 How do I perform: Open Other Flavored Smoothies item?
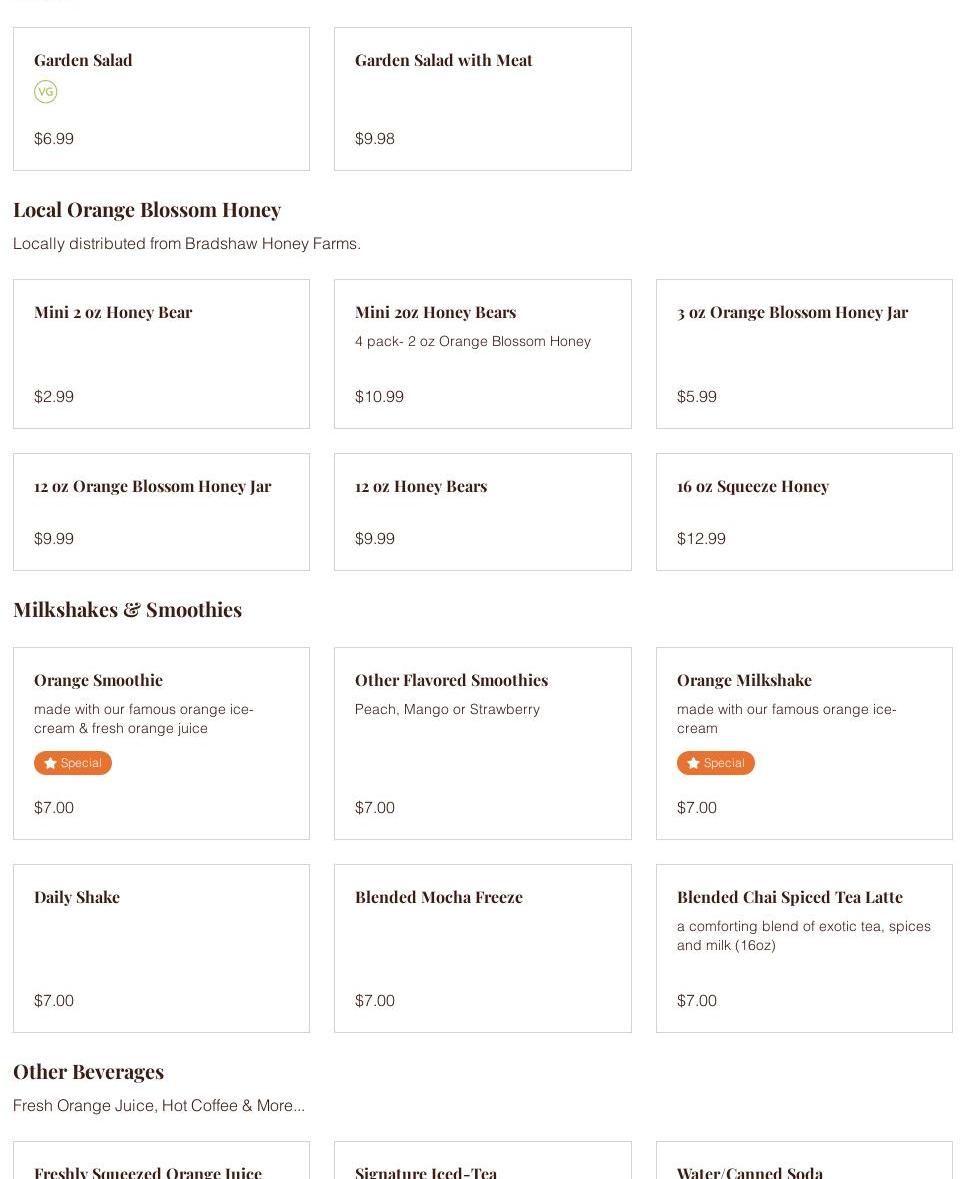point(482,742)
